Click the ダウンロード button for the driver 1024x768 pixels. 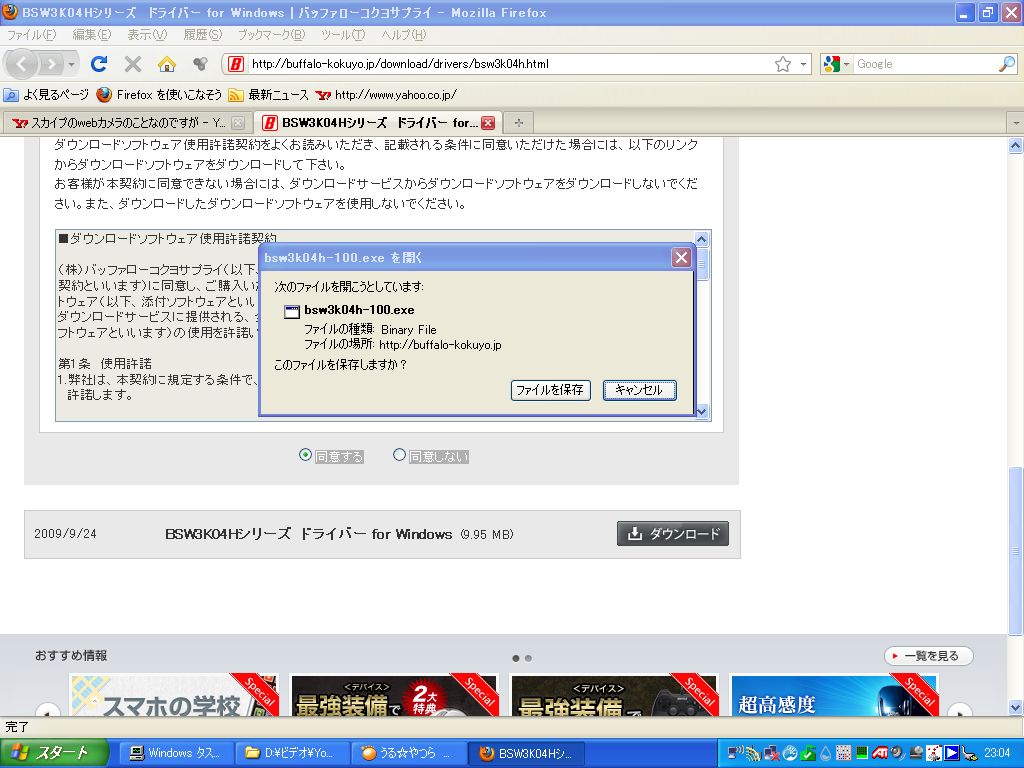673,534
